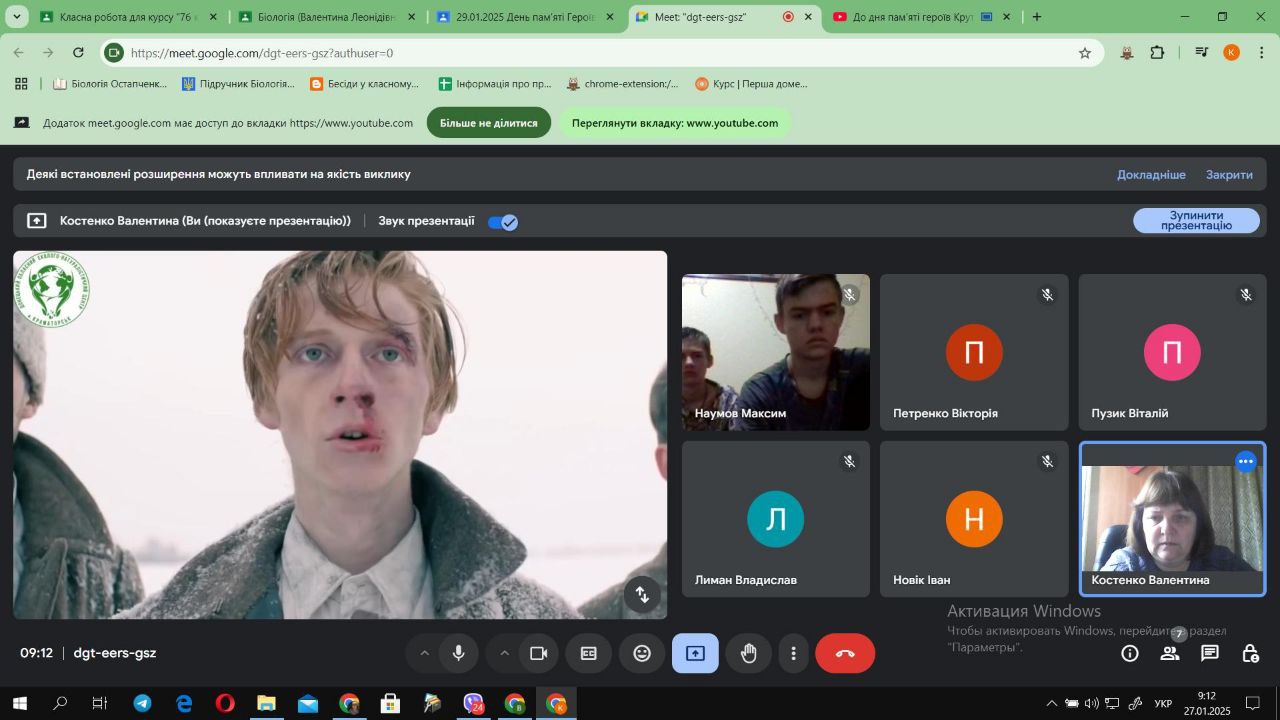Bookmark this page with the star icon
The height and width of the screenshot is (720, 1280).
tap(1085, 53)
